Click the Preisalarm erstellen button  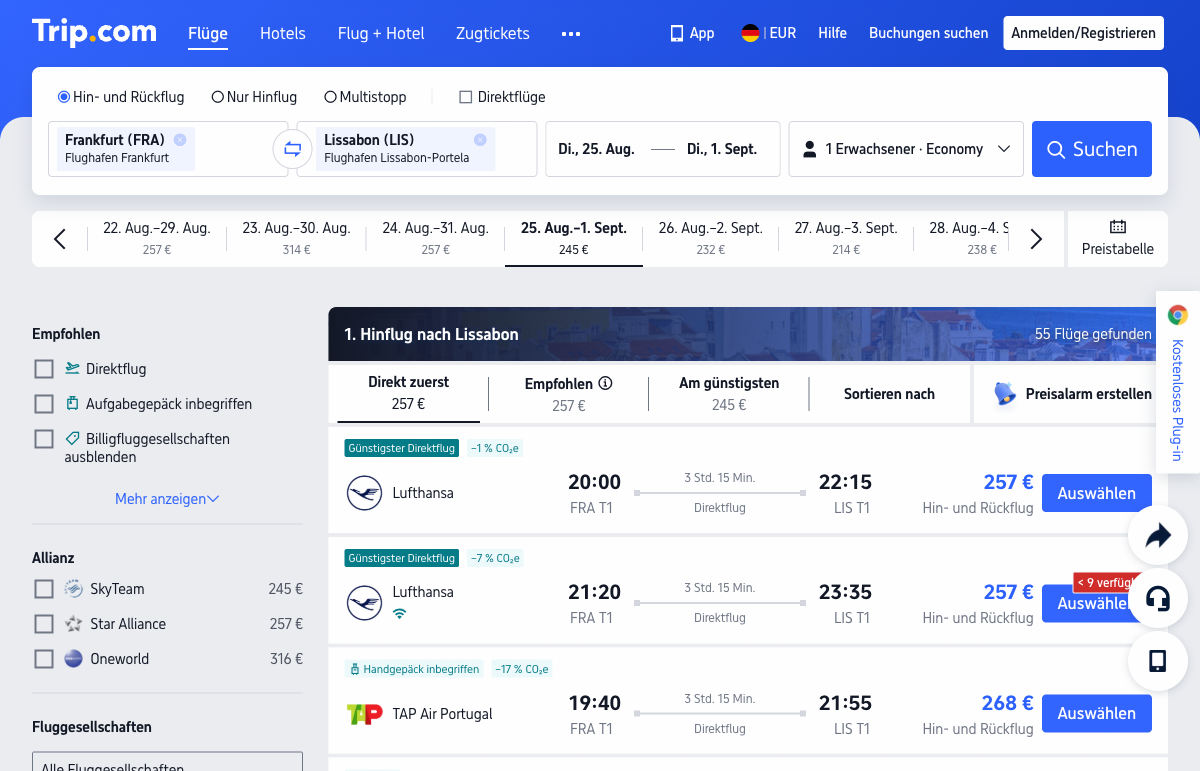[x=1071, y=394]
